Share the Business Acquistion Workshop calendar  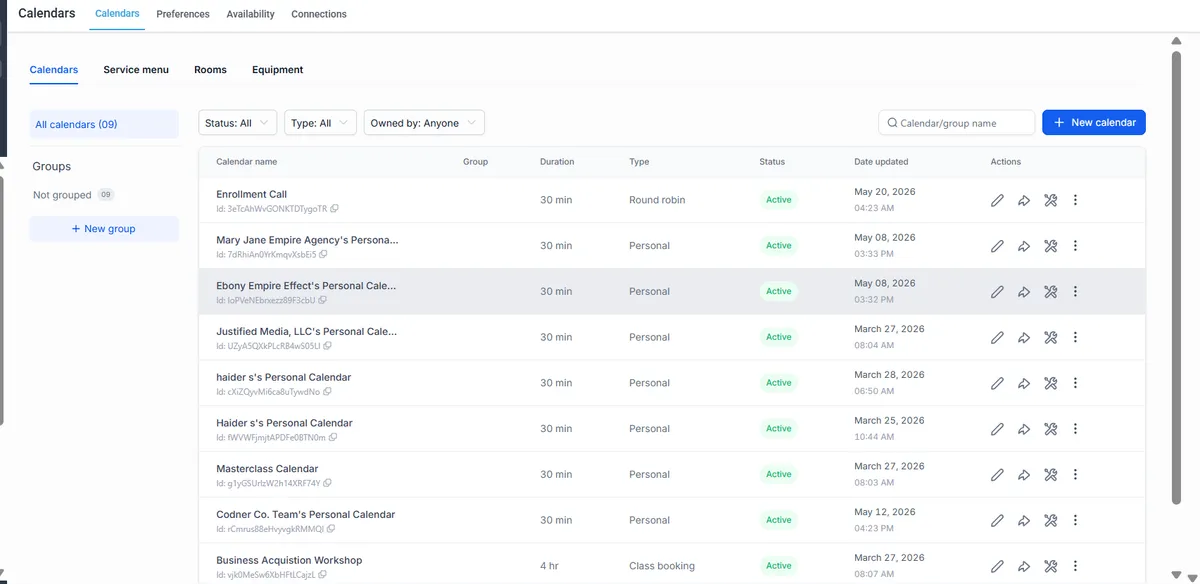pos(1024,567)
